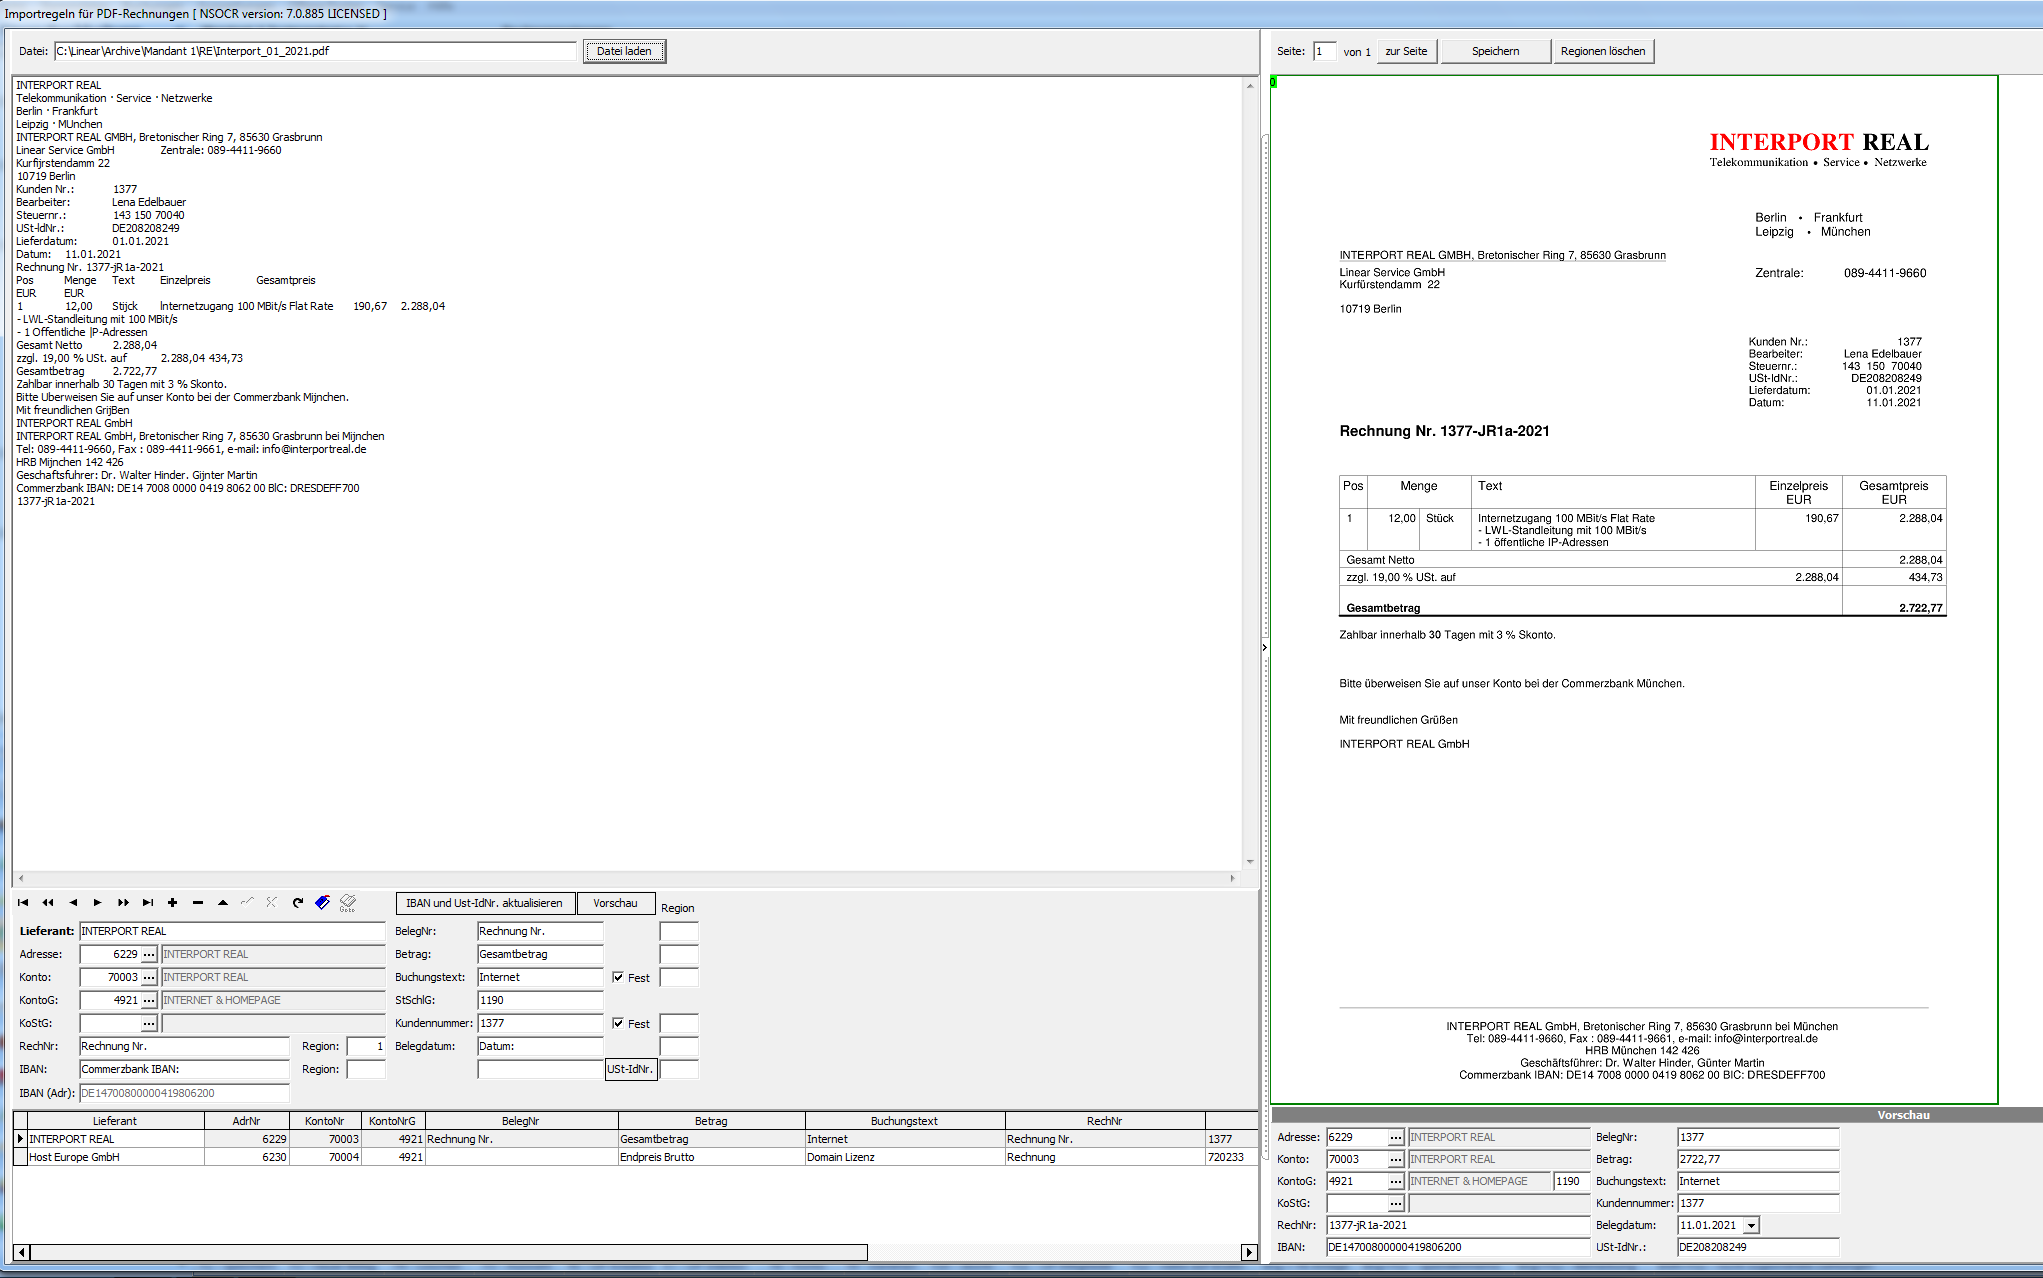The image size is (2043, 1278).
Task: Click the zur Seite button
Action: click(1406, 51)
